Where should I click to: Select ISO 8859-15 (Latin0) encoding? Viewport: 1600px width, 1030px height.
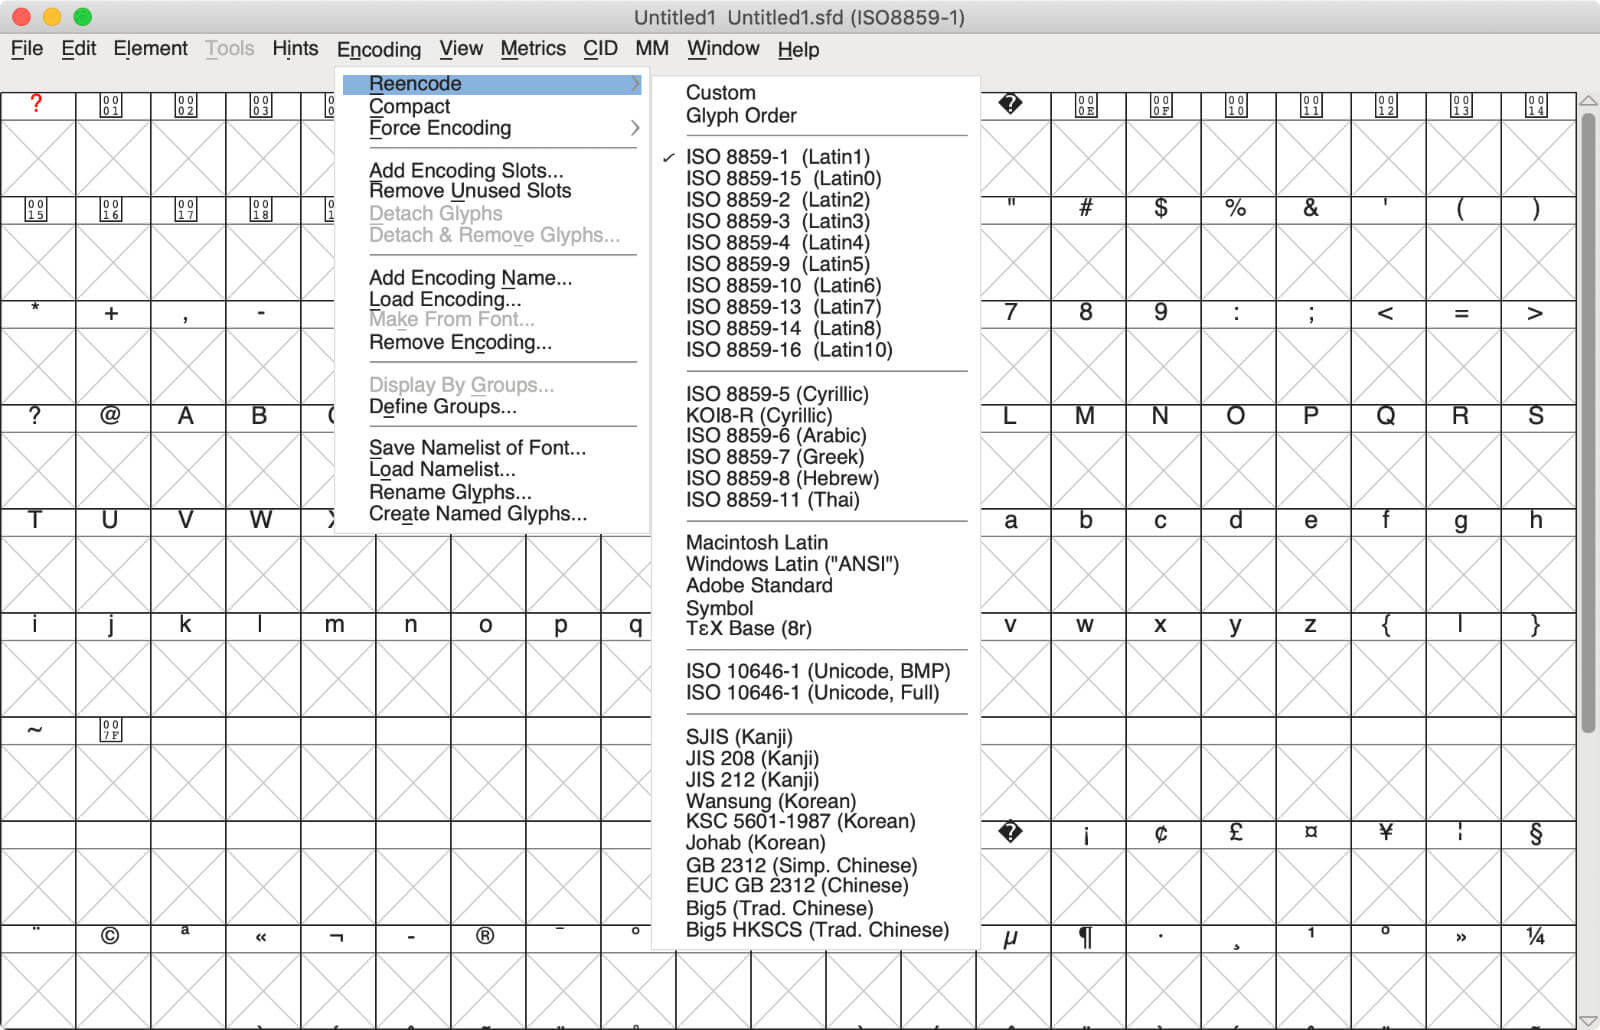[781, 178]
